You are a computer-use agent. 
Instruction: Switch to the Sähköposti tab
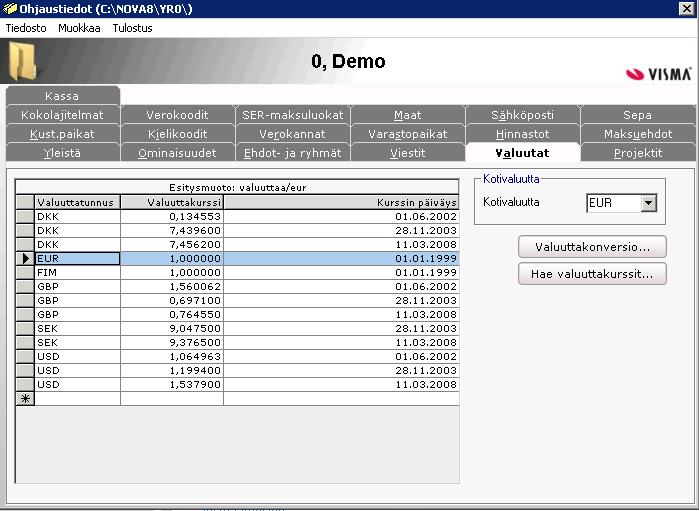[x=522, y=115]
